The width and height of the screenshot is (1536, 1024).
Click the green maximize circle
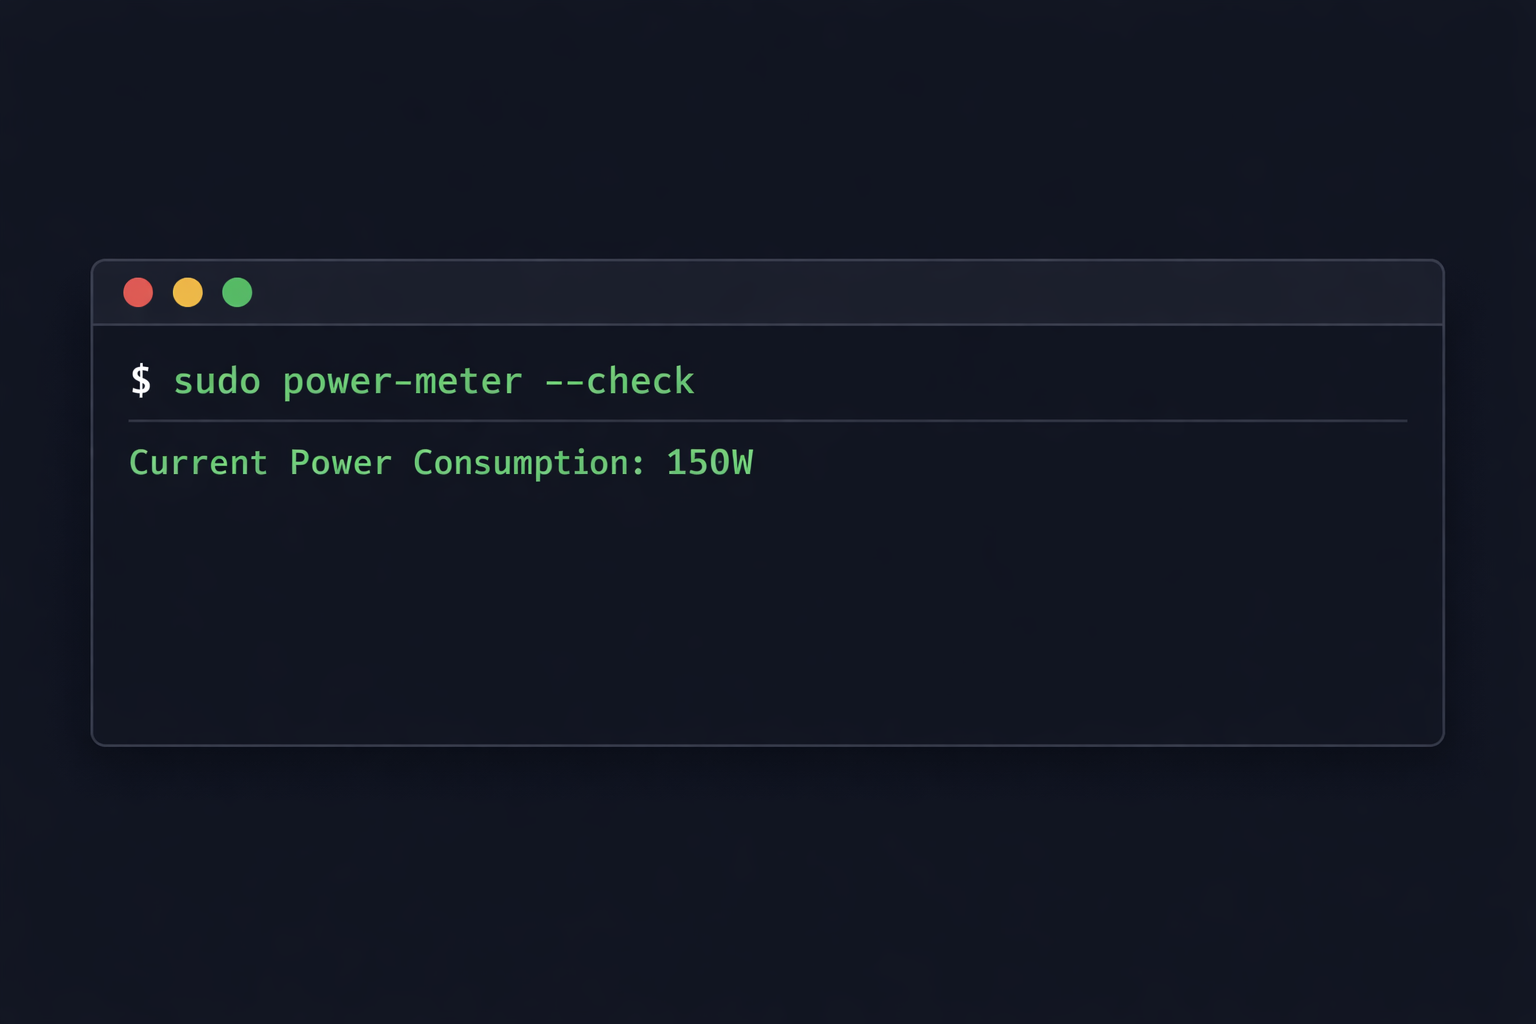pyautogui.click(x=237, y=292)
